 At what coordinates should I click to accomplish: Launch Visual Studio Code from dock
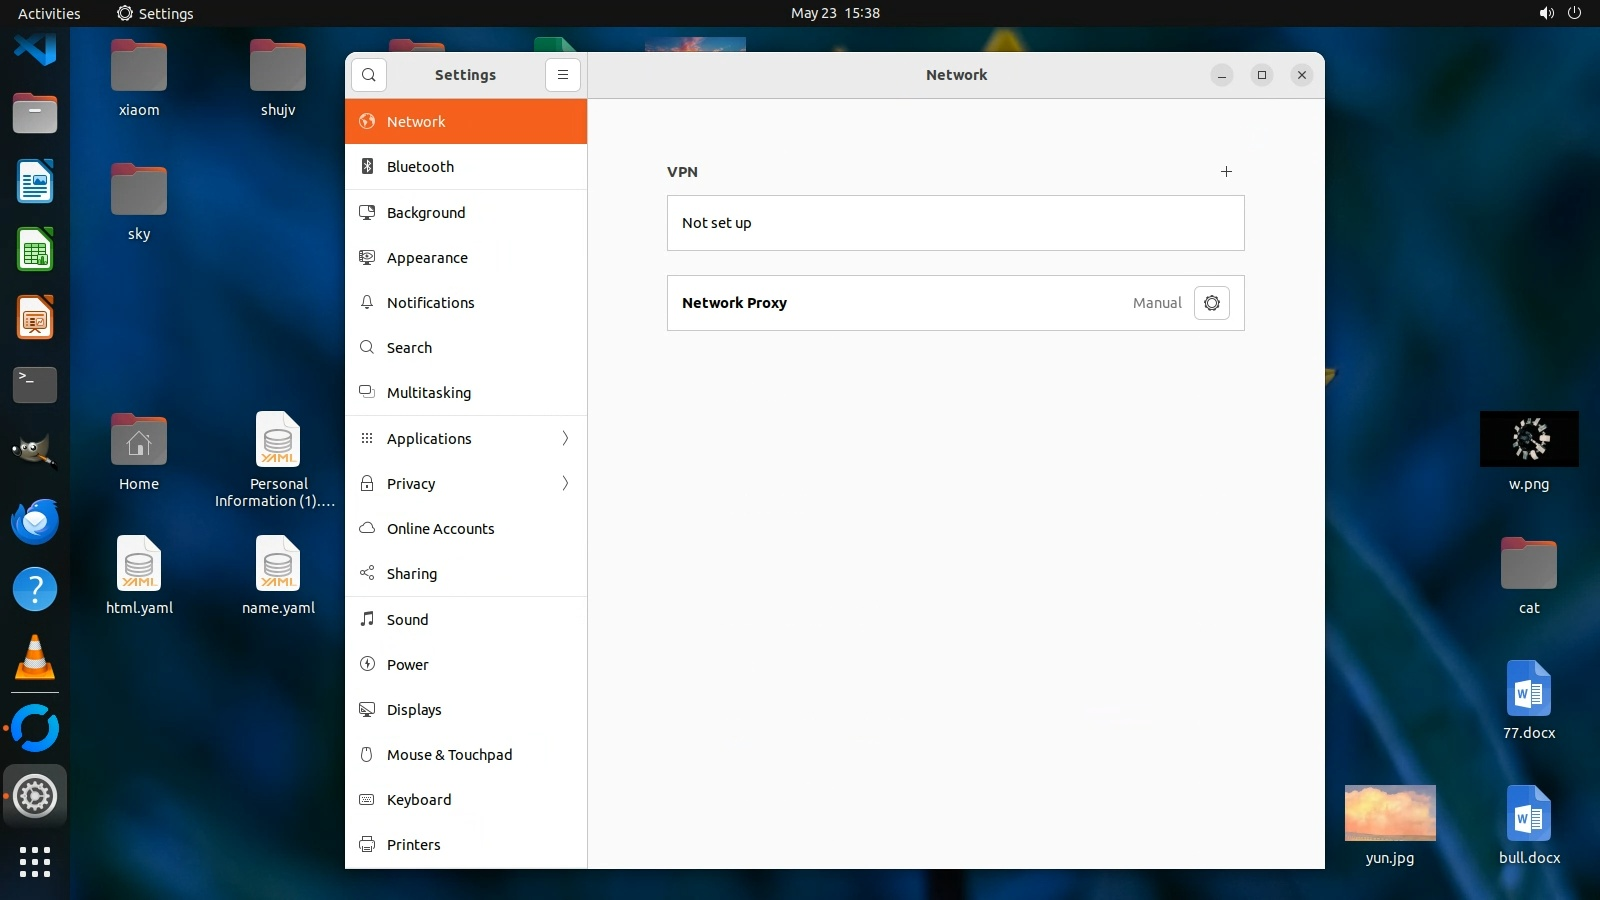coord(35,47)
